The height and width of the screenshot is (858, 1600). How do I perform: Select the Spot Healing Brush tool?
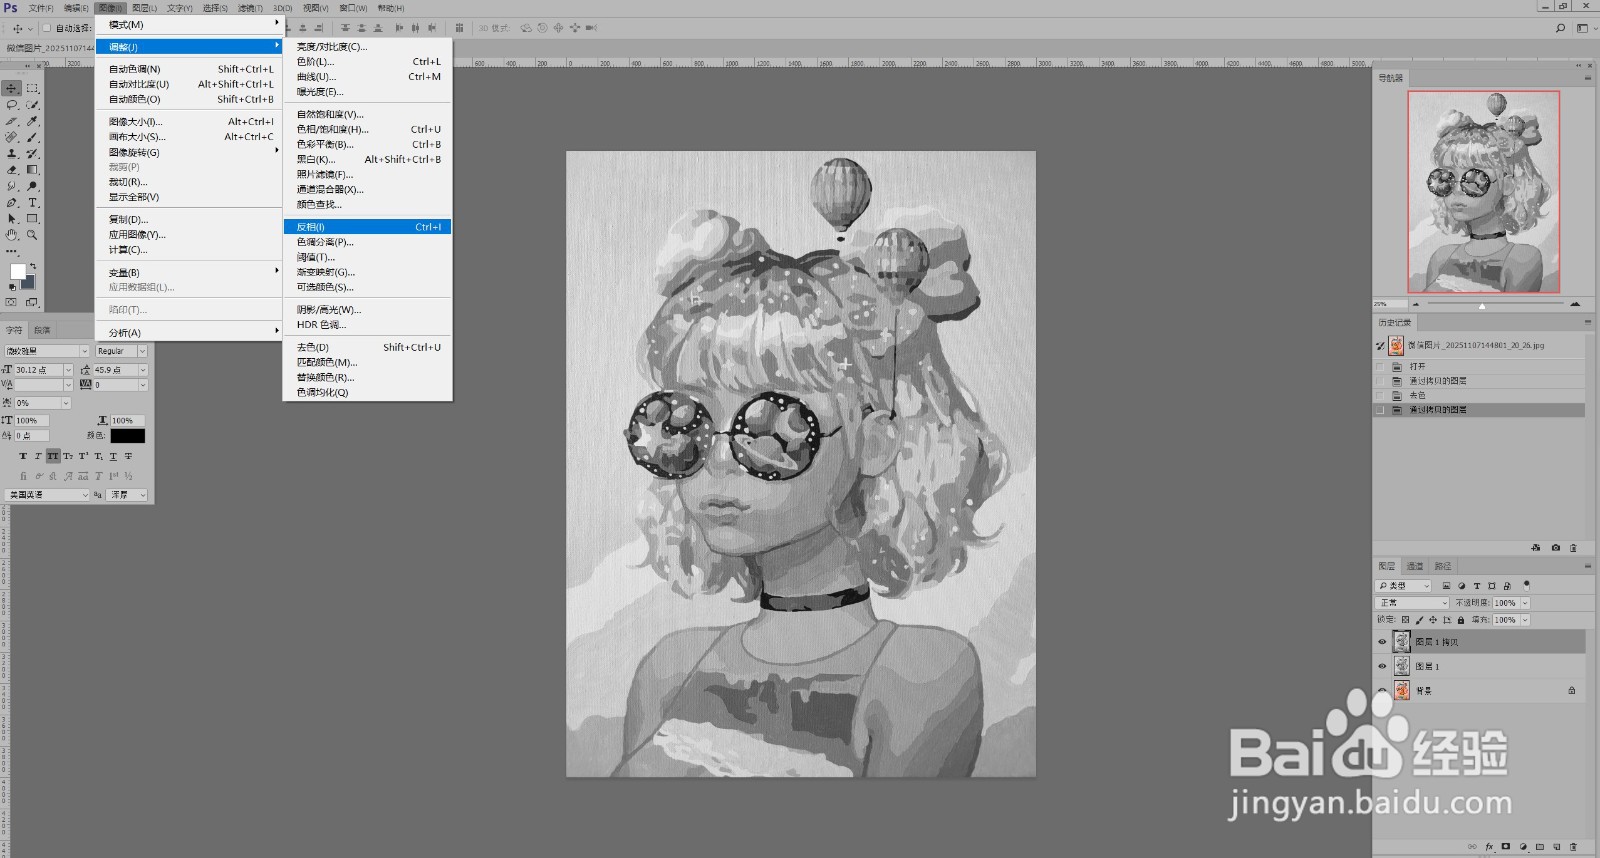(12, 137)
